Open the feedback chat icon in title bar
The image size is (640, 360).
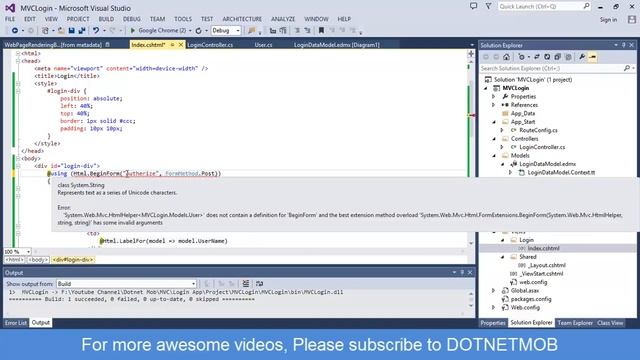(x=473, y=6)
